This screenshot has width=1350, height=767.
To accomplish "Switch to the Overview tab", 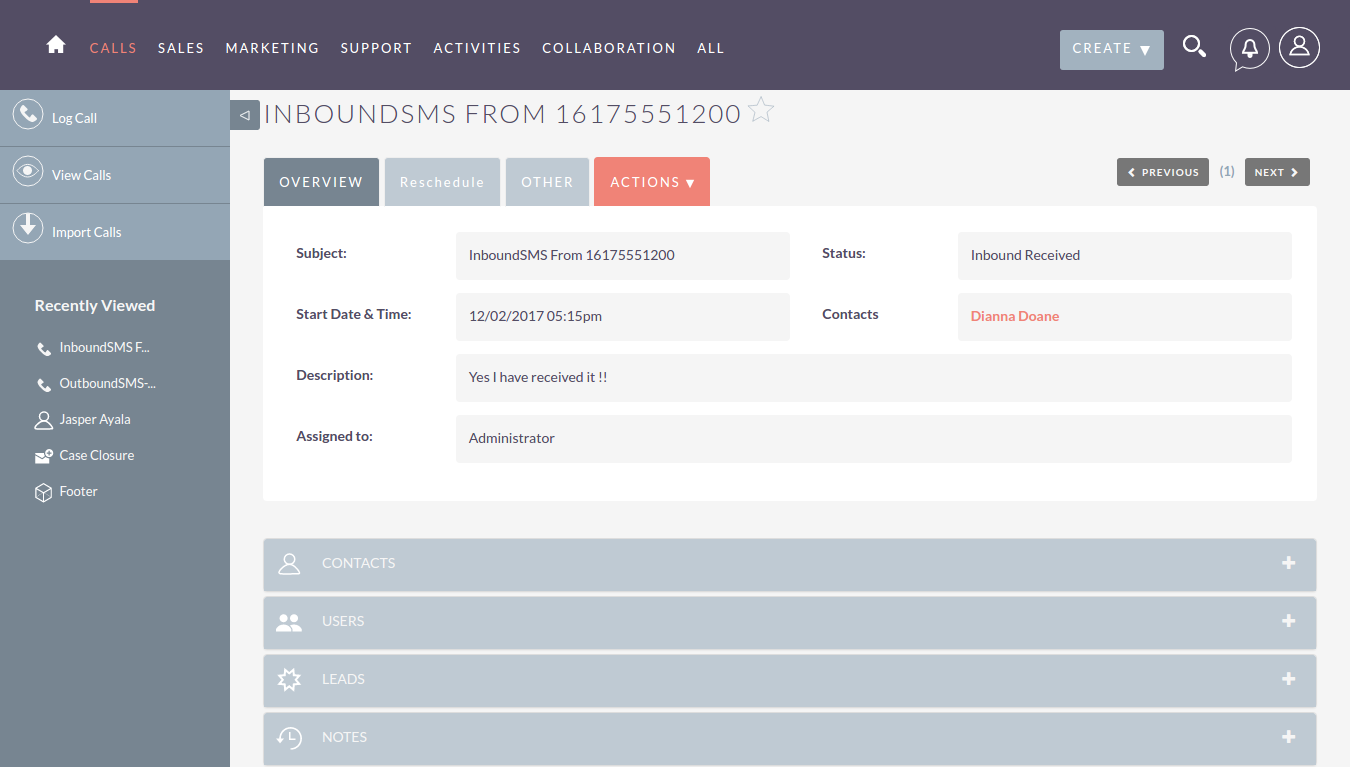I will 321,182.
